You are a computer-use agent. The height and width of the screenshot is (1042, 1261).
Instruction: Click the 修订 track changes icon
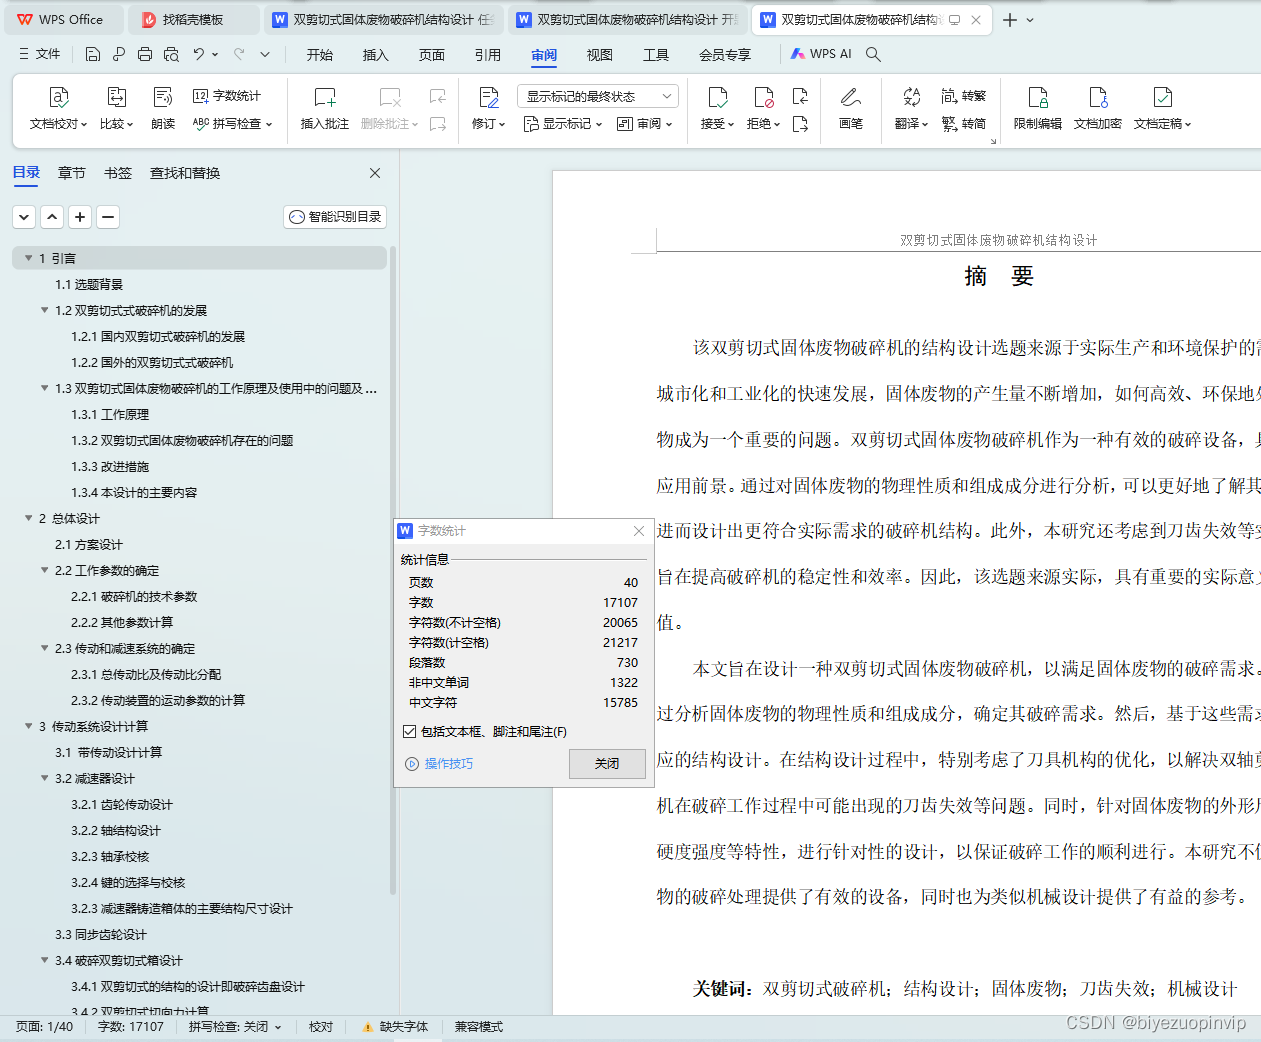(488, 97)
